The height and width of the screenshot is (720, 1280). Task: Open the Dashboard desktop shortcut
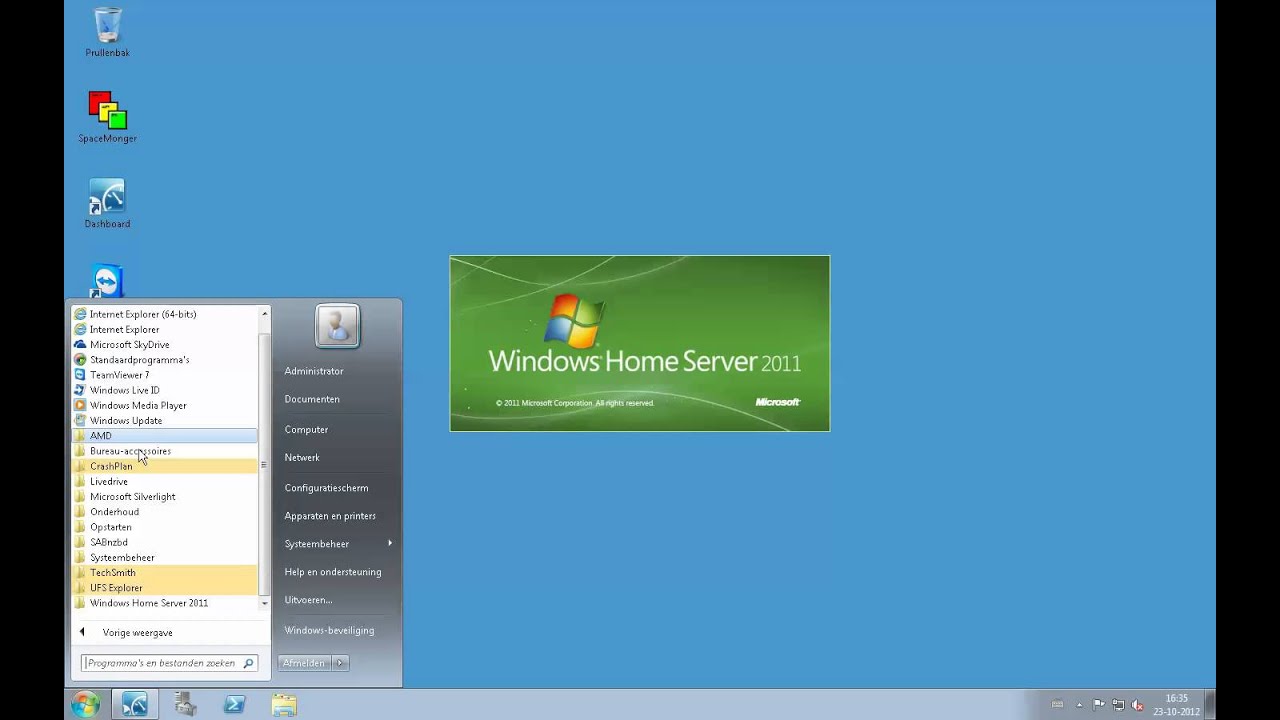pos(107,203)
